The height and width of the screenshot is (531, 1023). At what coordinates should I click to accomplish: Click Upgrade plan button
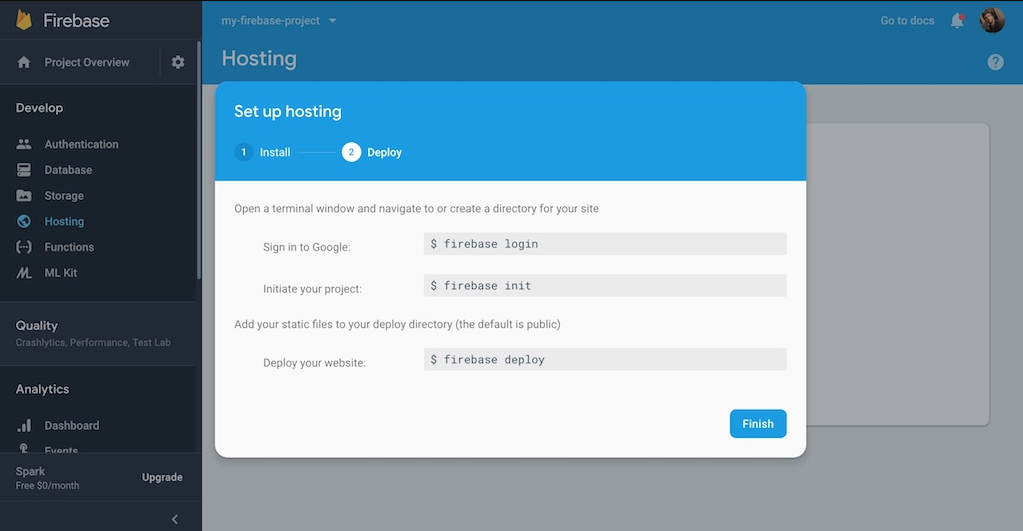(x=162, y=477)
